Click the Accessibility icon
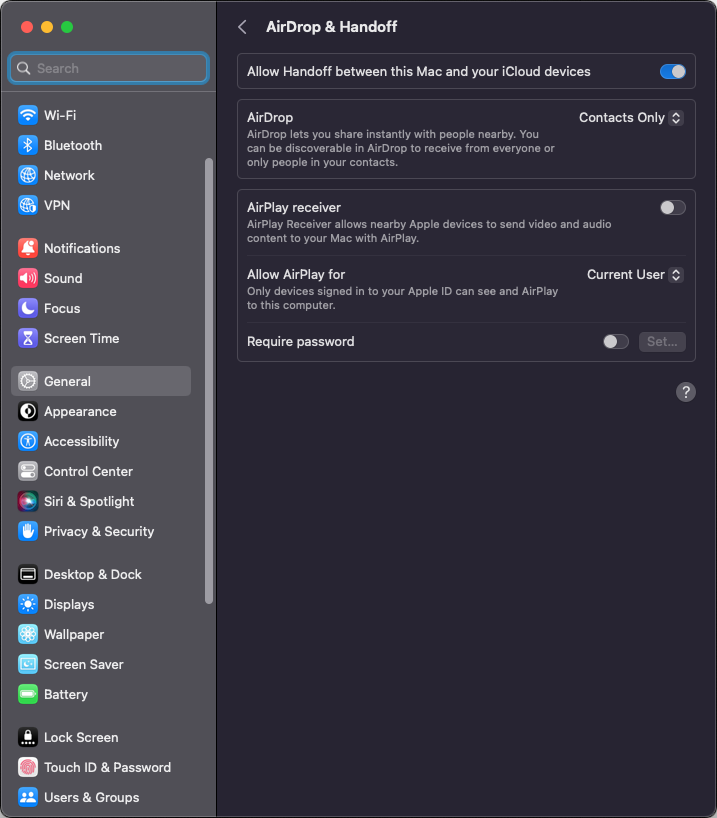 [x=28, y=441]
